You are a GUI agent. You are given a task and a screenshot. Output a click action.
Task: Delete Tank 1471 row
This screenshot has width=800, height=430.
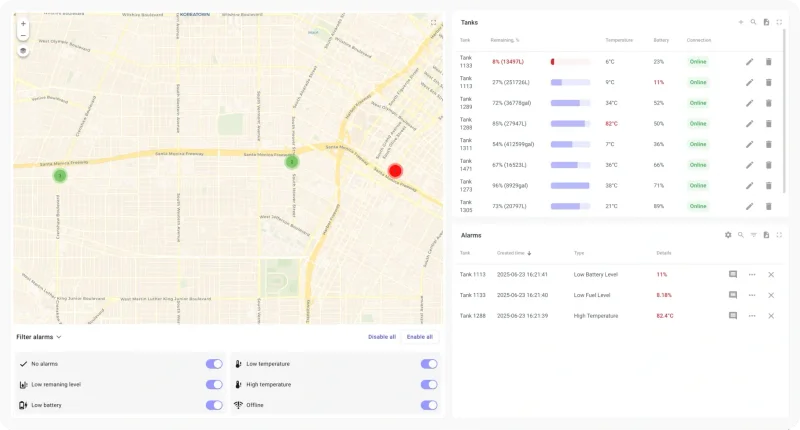point(768,165)
